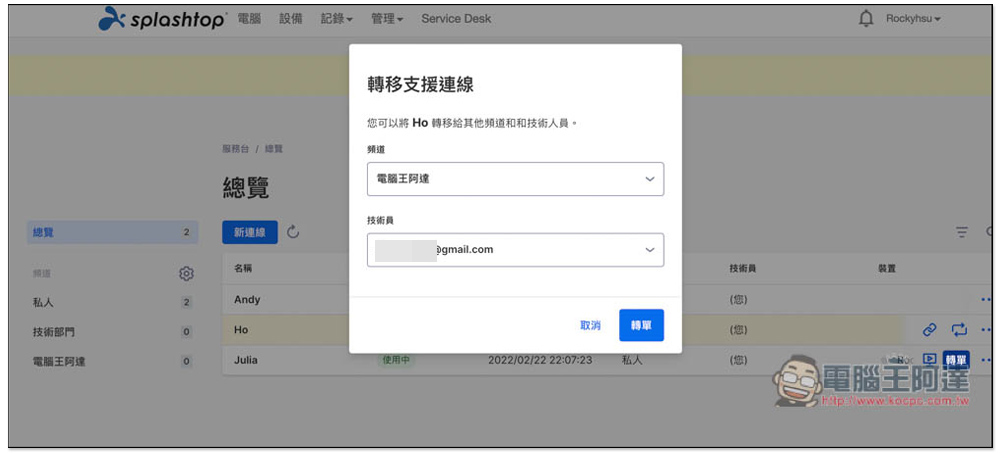Open the 技術員 technician dropdown
Image resolution: width=1000 pixels, height=453 pixels.
(515, 250)
